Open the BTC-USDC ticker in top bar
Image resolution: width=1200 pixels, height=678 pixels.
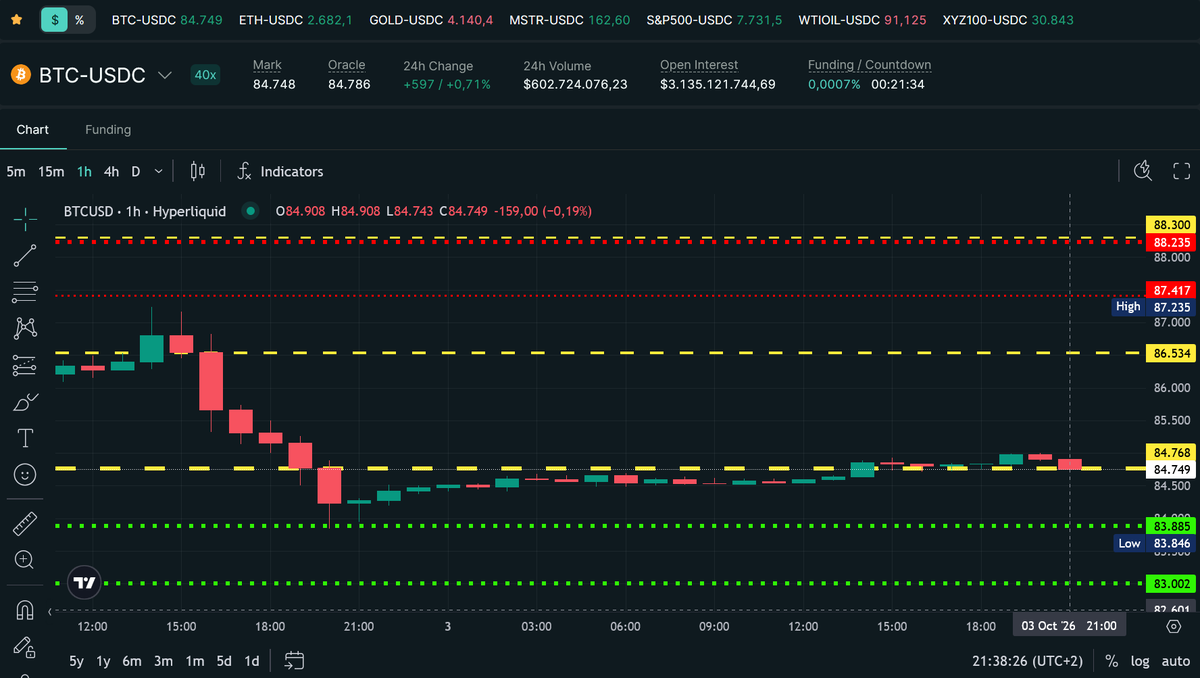click(167, 19)
